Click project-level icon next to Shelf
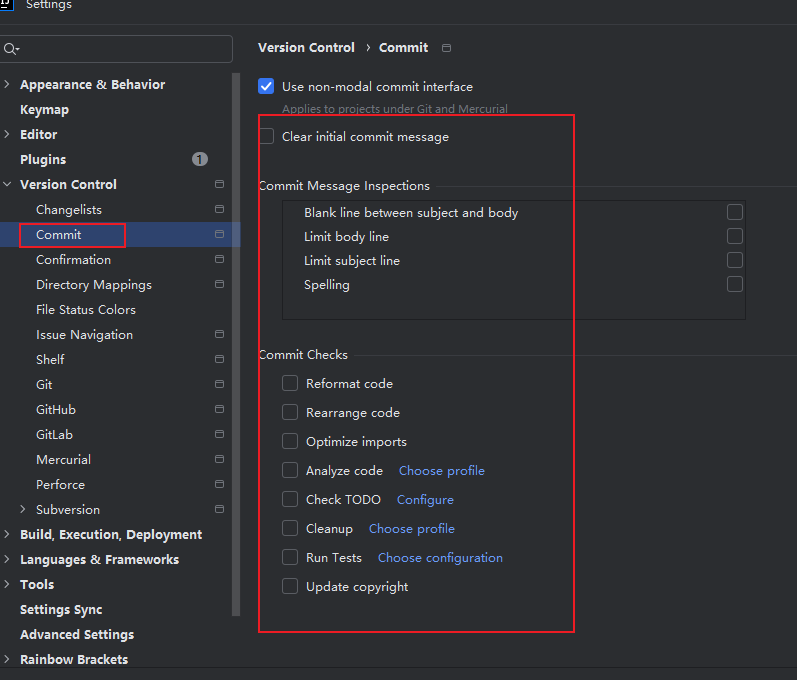The width and height of the screenshot is (797, 680). pyautogui.click(x=220, y=359)
